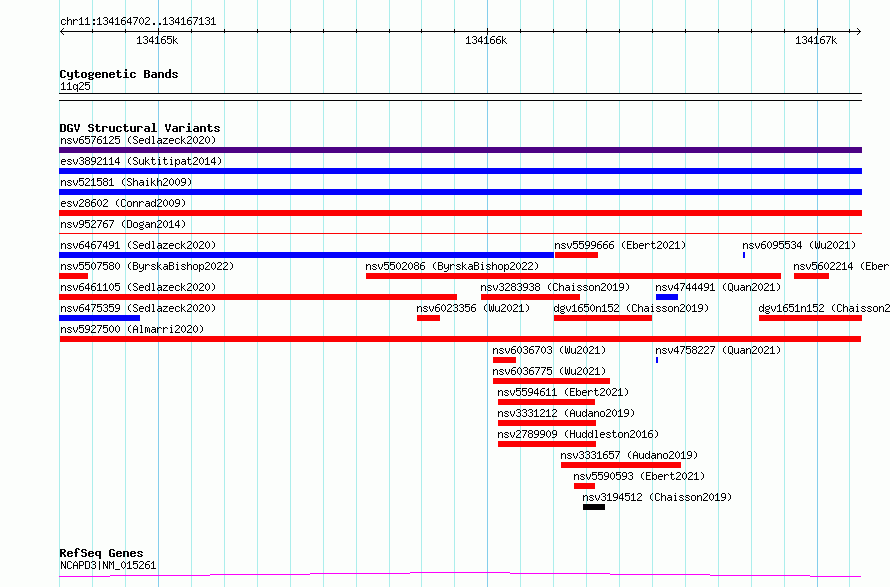The height and width of the screenshot is (587, 890).
Task: Select the esv3892114 (Suktitipat2014) label
Action: click(x=141, y=161)
